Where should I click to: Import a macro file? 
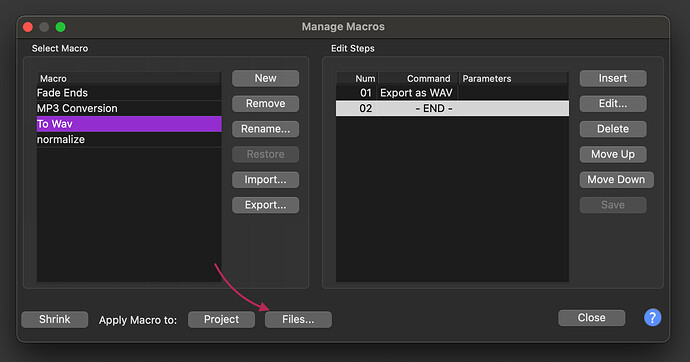coord(265,179)
